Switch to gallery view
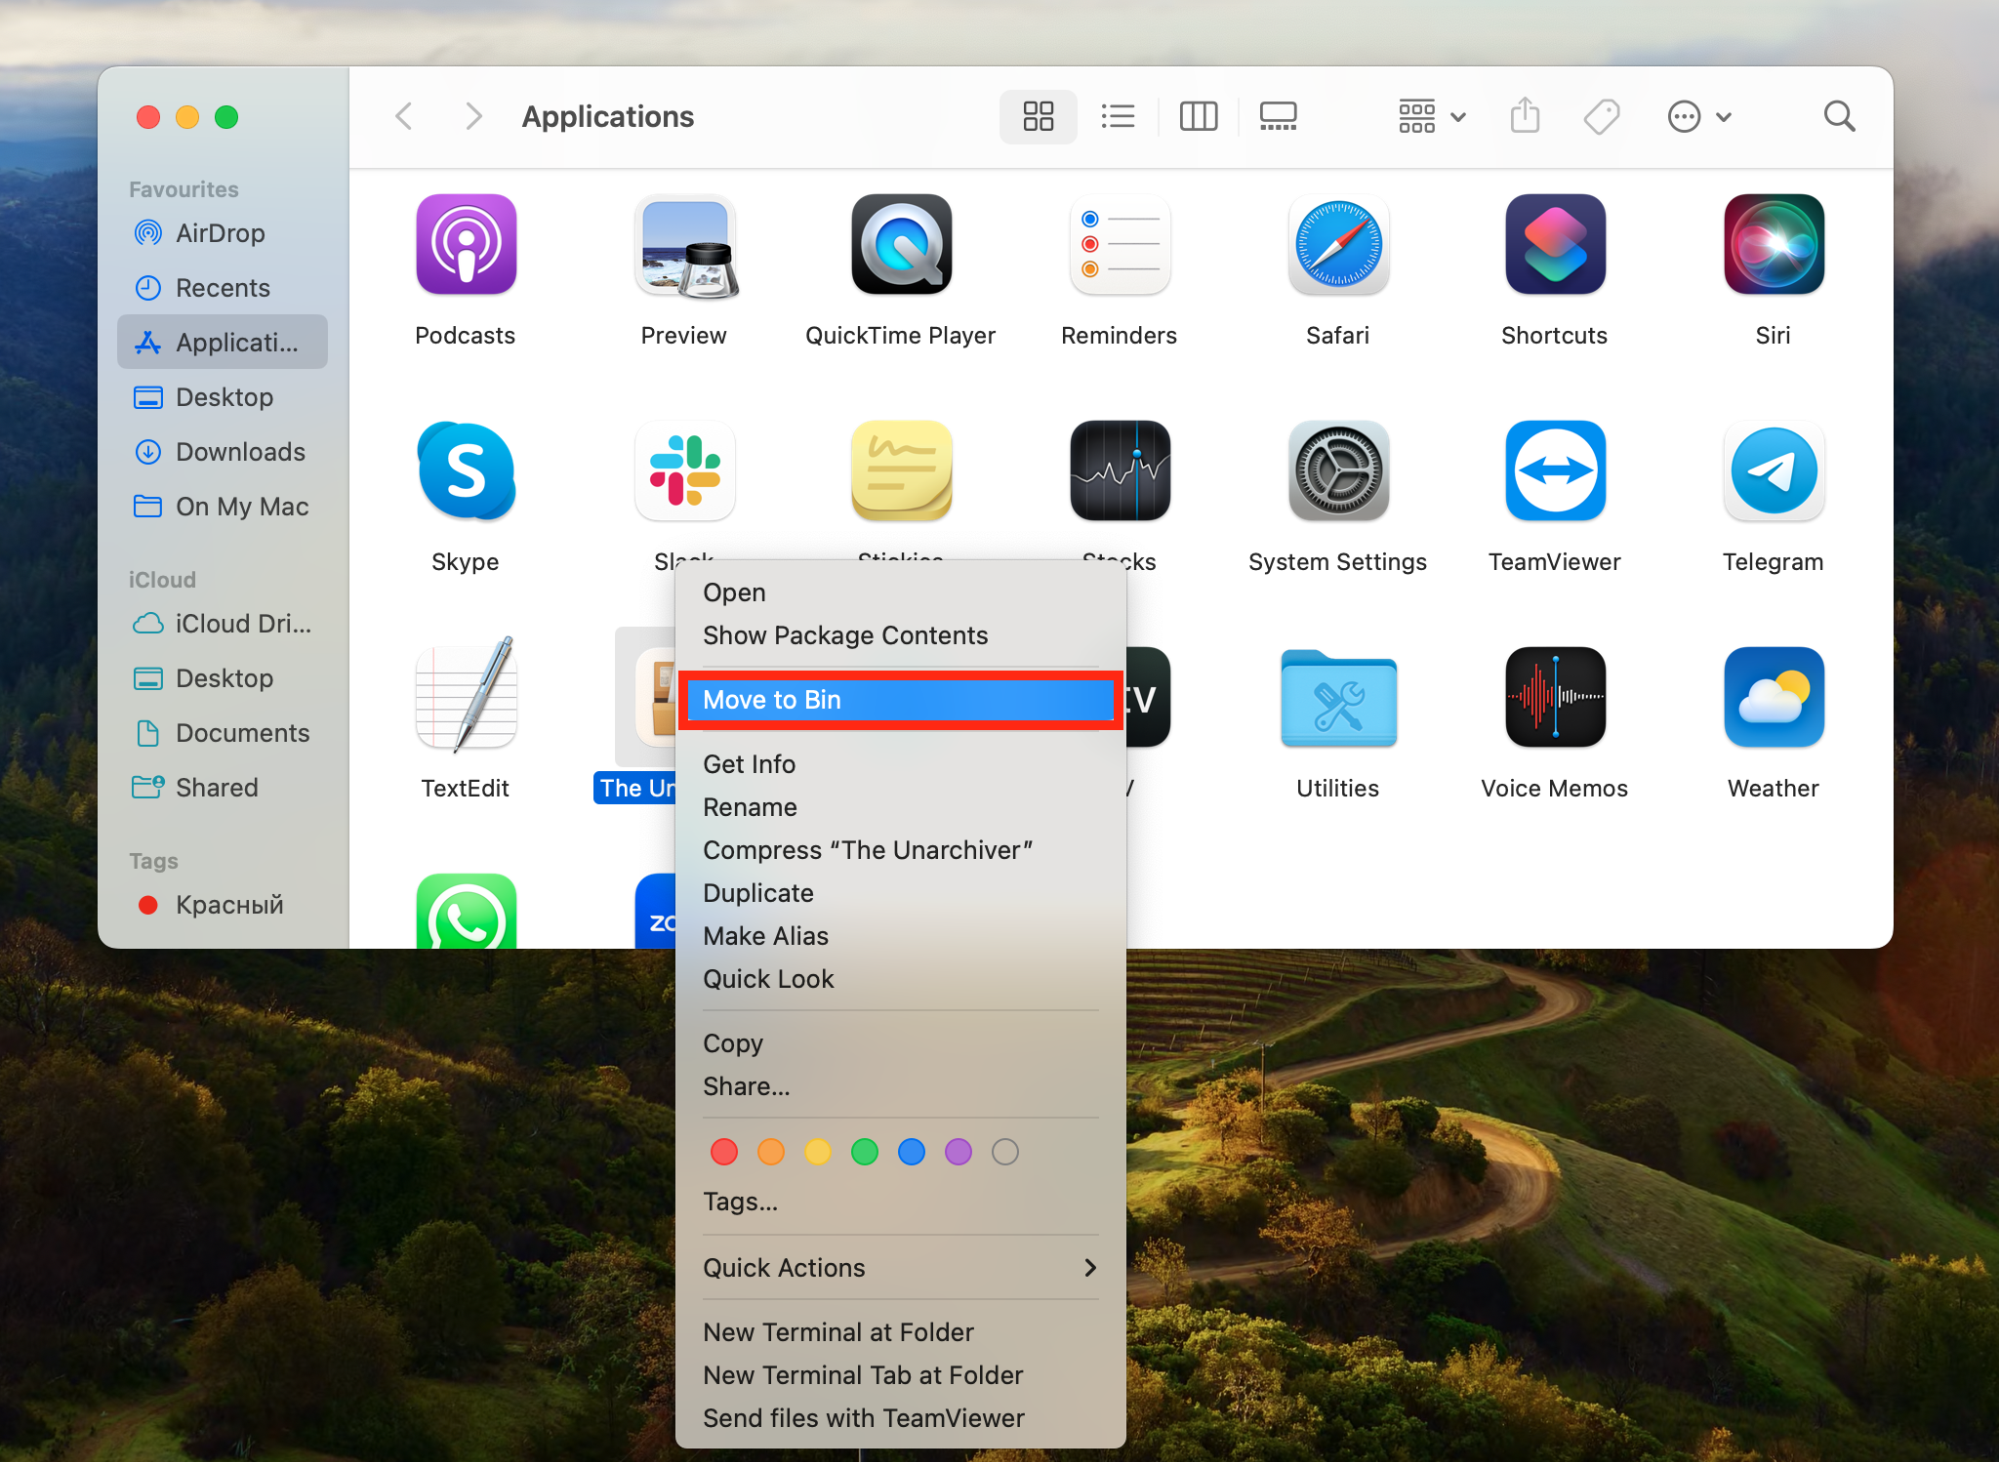1999x1463 pixels. click(1278, 117)
